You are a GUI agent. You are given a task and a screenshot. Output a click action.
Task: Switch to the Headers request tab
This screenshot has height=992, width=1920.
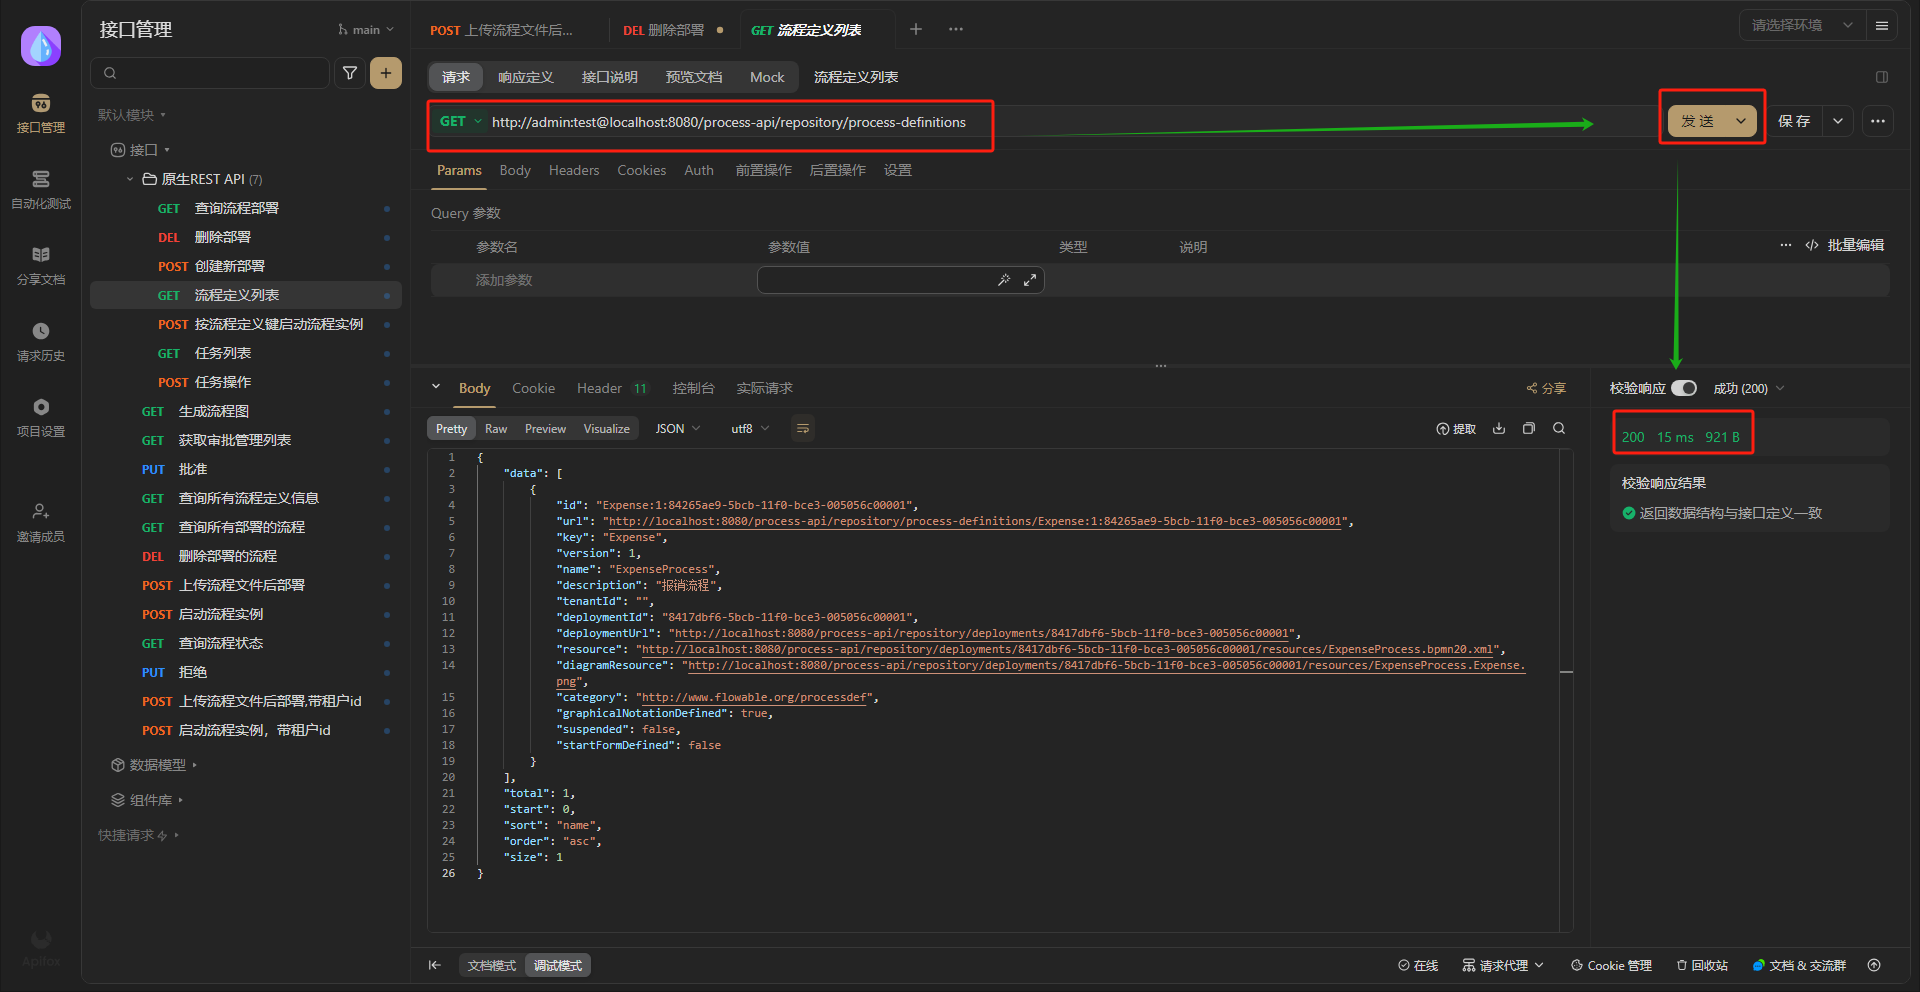pyautogui.click(x=574, y=171)
